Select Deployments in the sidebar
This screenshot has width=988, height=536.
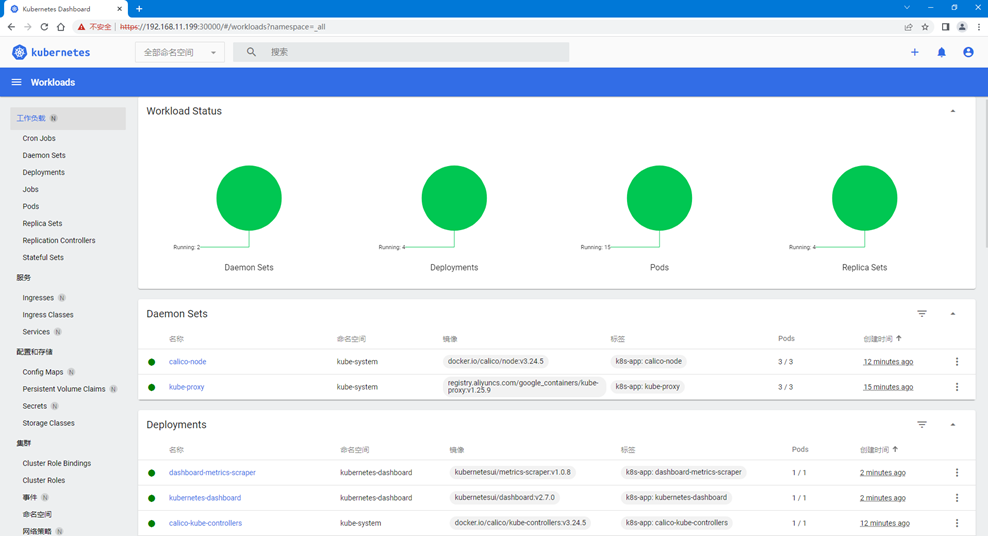[43, 172]
